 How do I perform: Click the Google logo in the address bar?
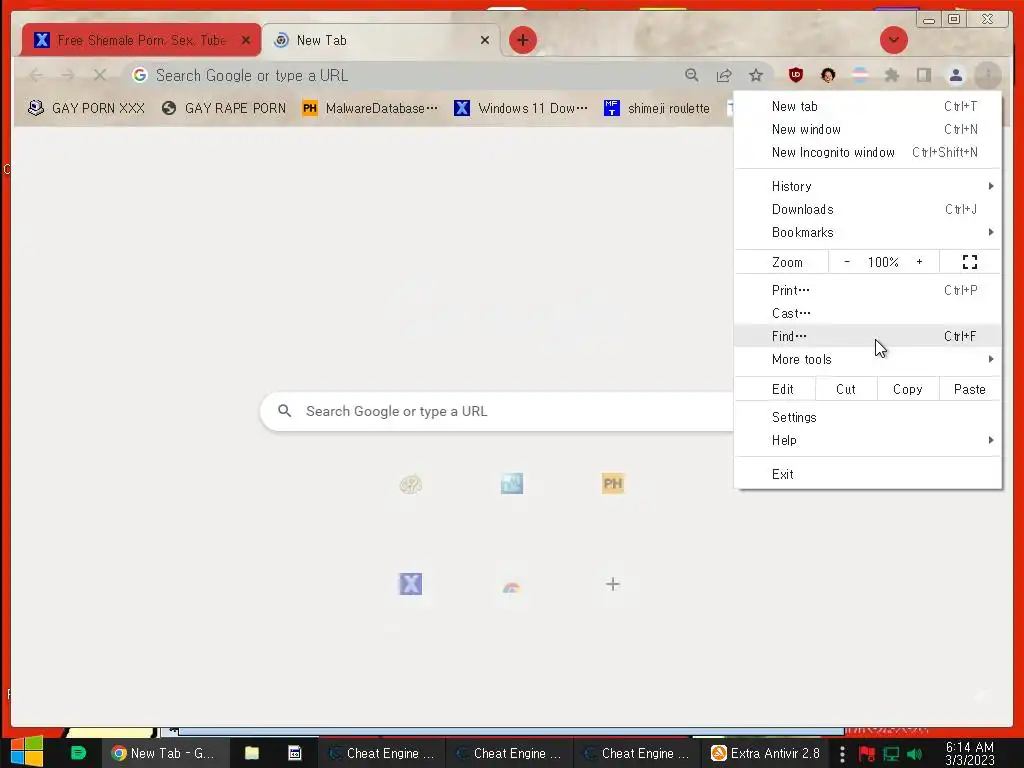139,75
